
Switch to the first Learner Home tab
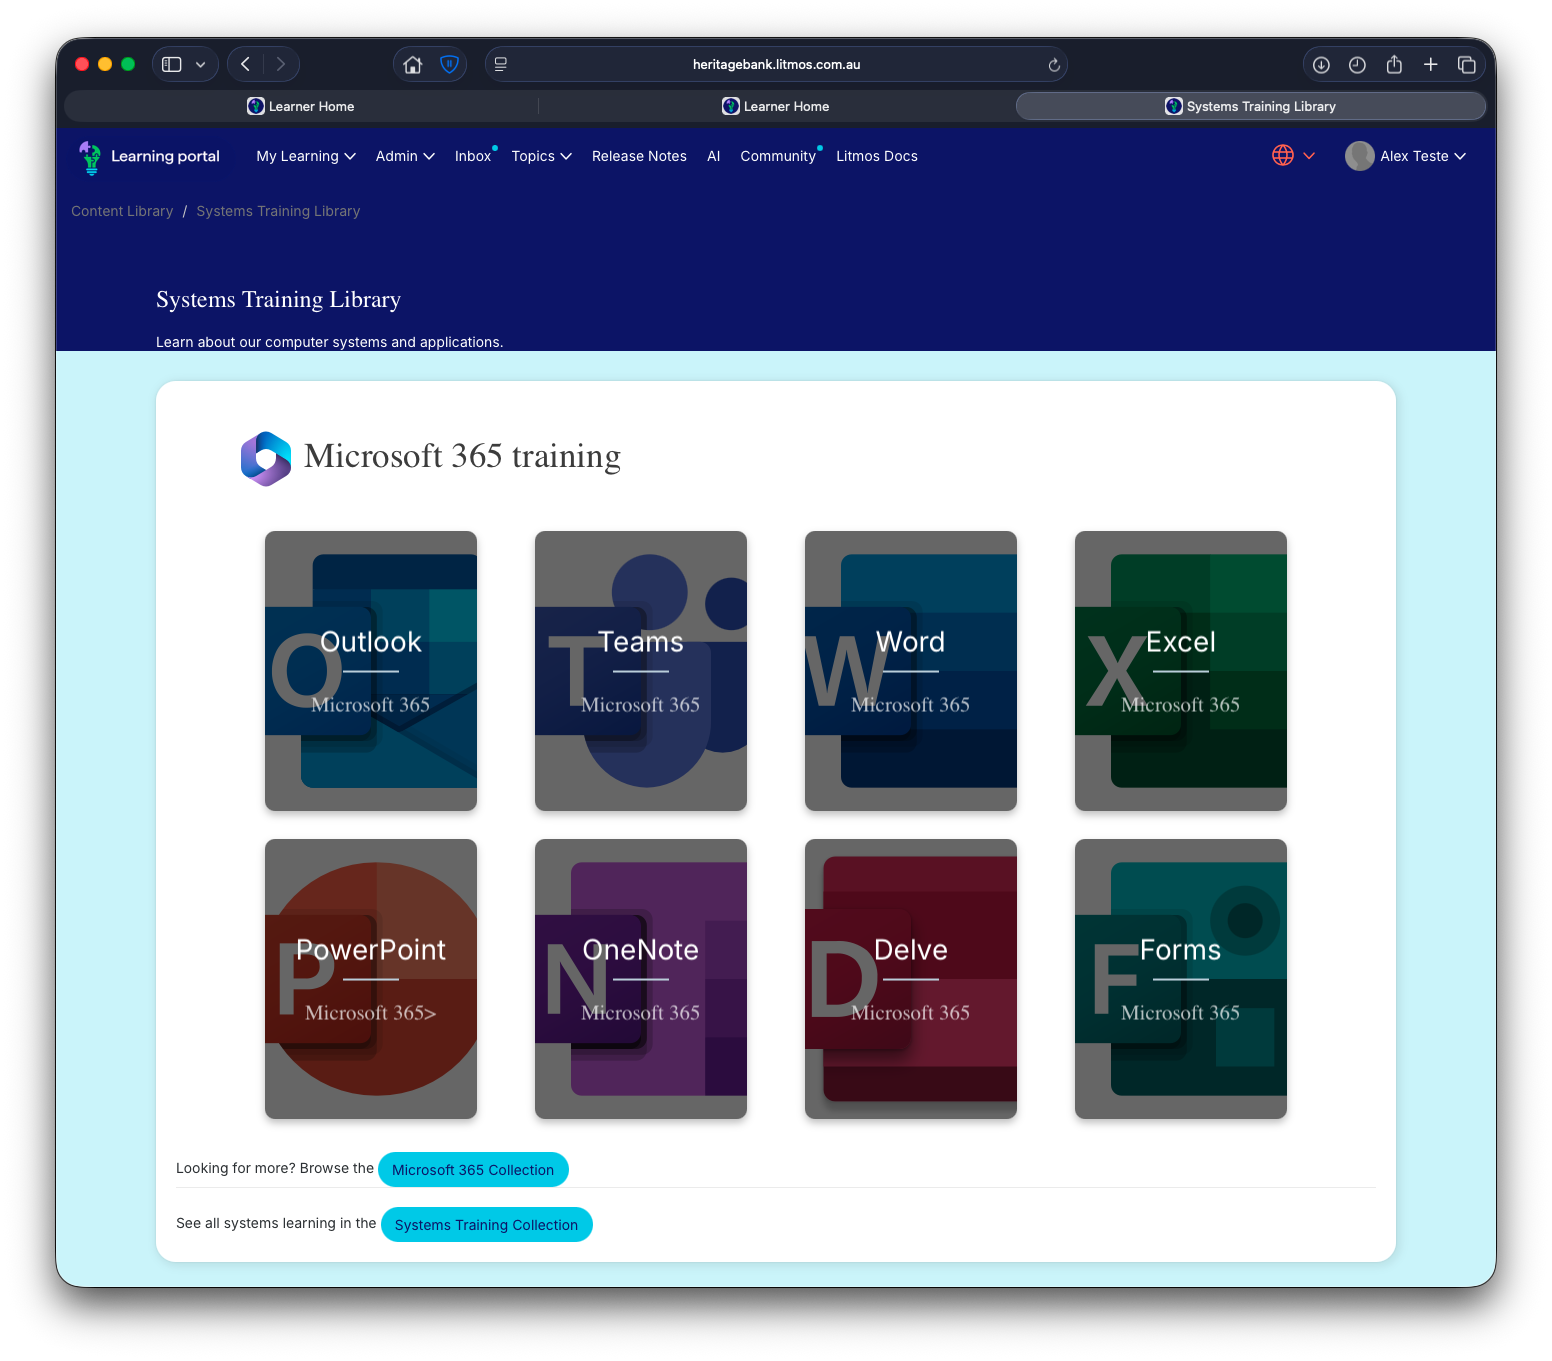tap(301, 106)
